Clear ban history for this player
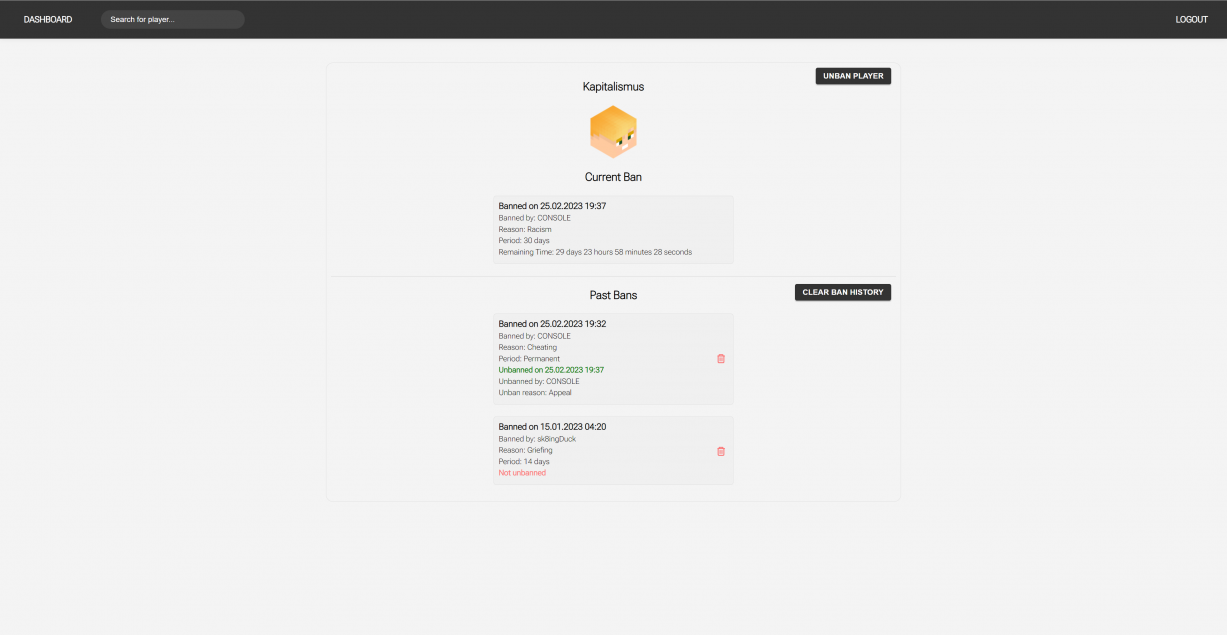 click(843, 292)
